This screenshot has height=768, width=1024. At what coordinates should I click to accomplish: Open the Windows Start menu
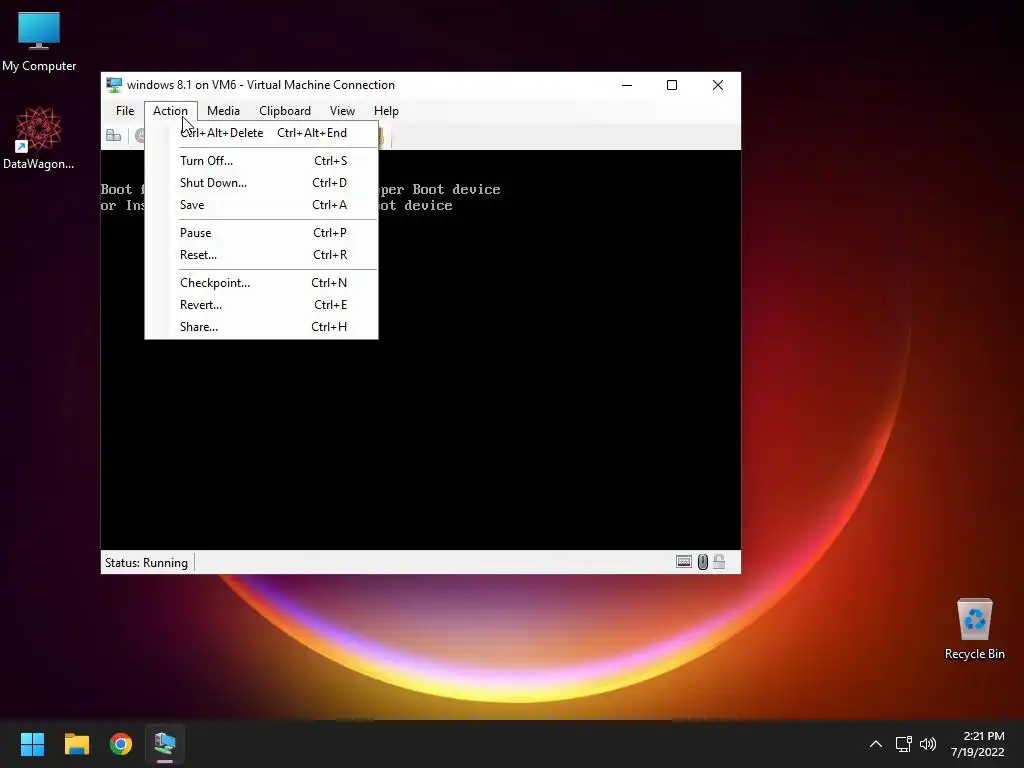(32, 744)
